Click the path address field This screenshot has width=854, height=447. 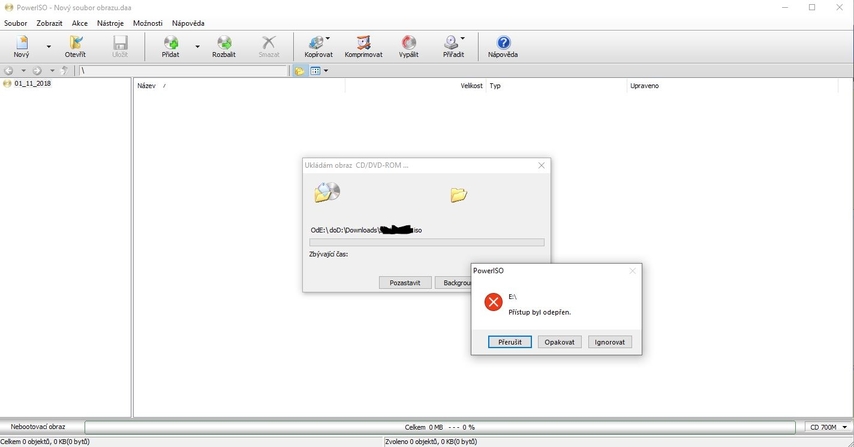(x=183, y=71)
